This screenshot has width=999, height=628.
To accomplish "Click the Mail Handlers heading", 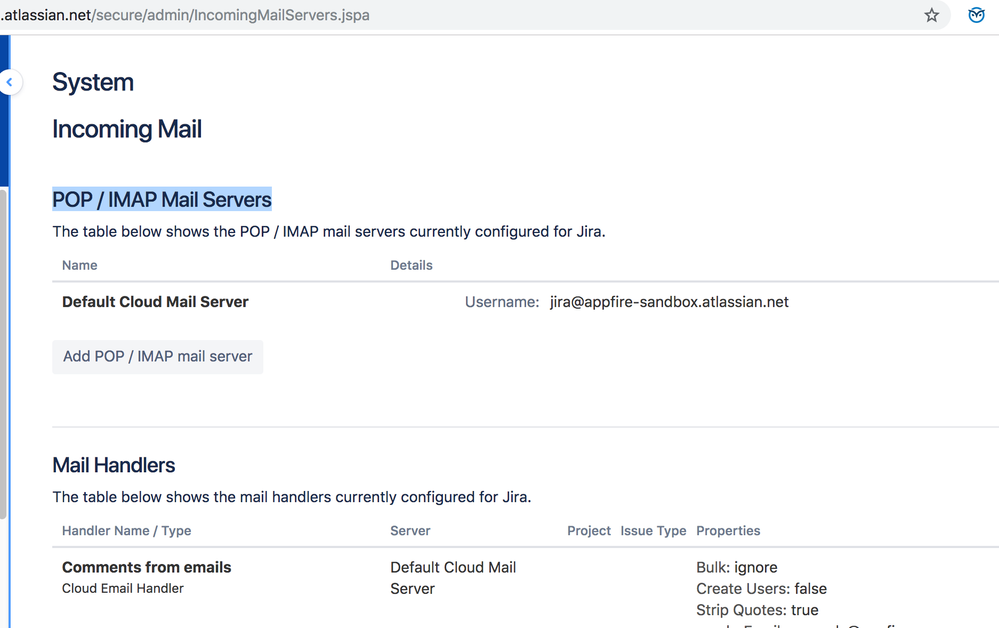I will click(x=113, y=465).
